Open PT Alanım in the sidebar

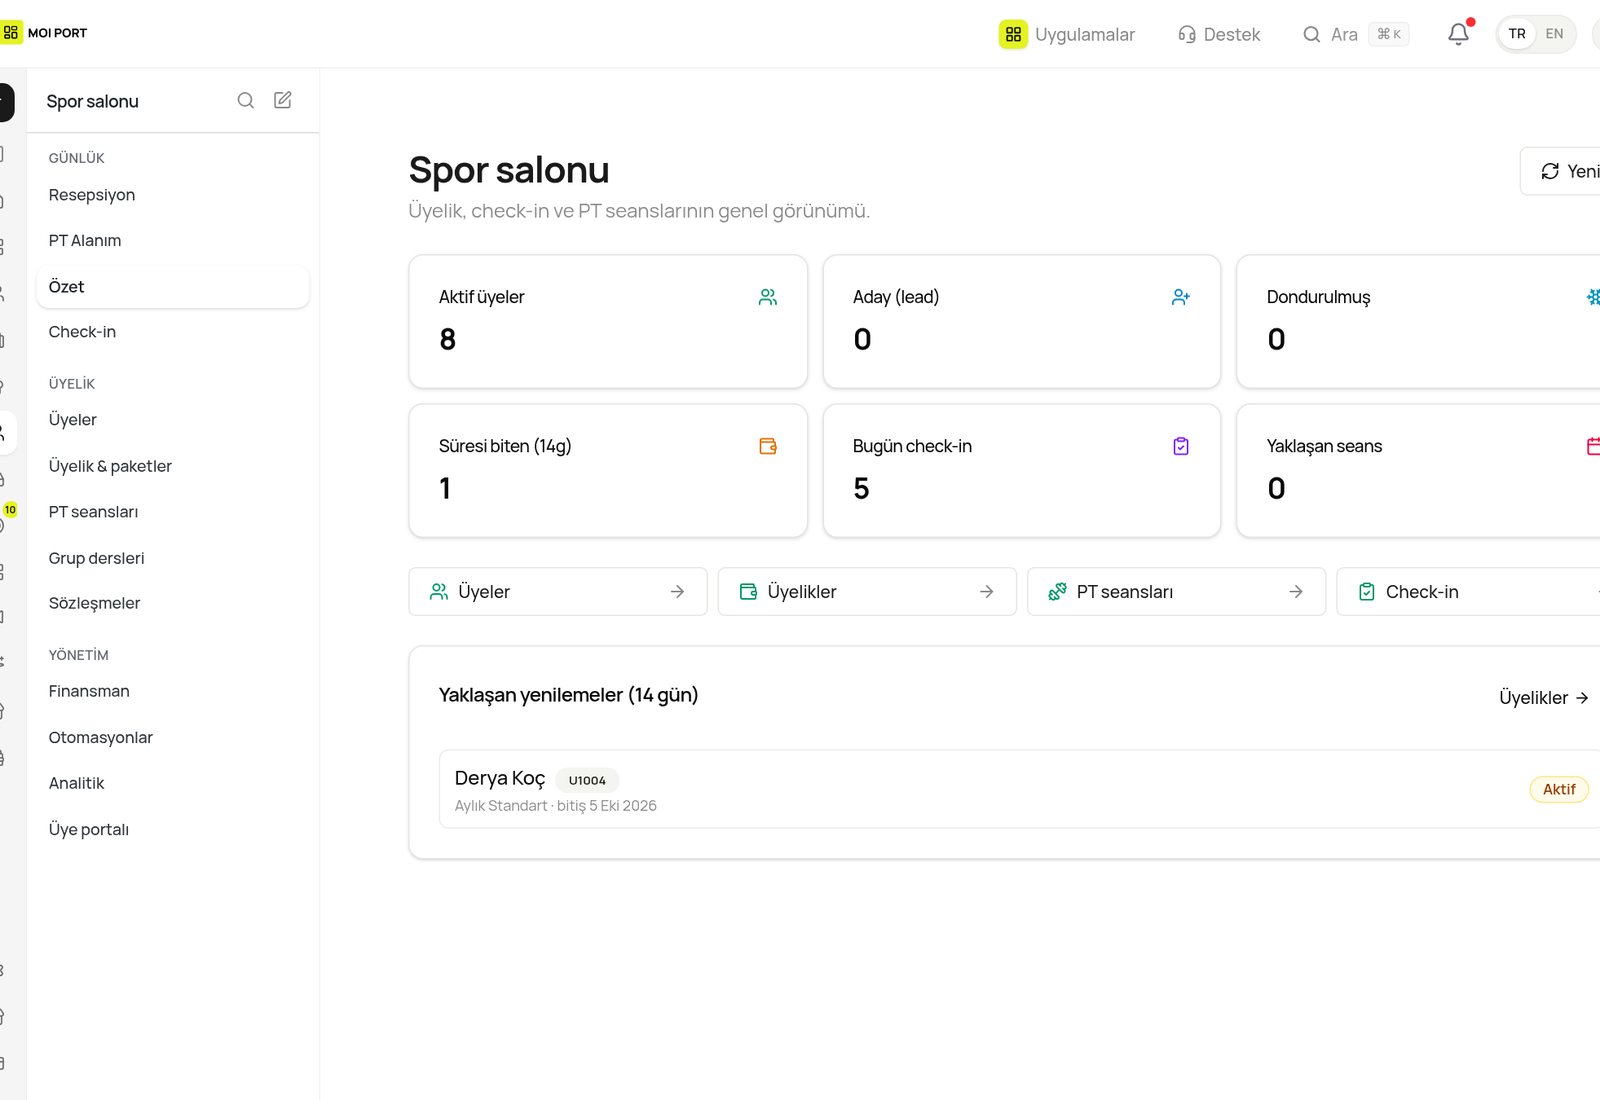click(172, 241)
